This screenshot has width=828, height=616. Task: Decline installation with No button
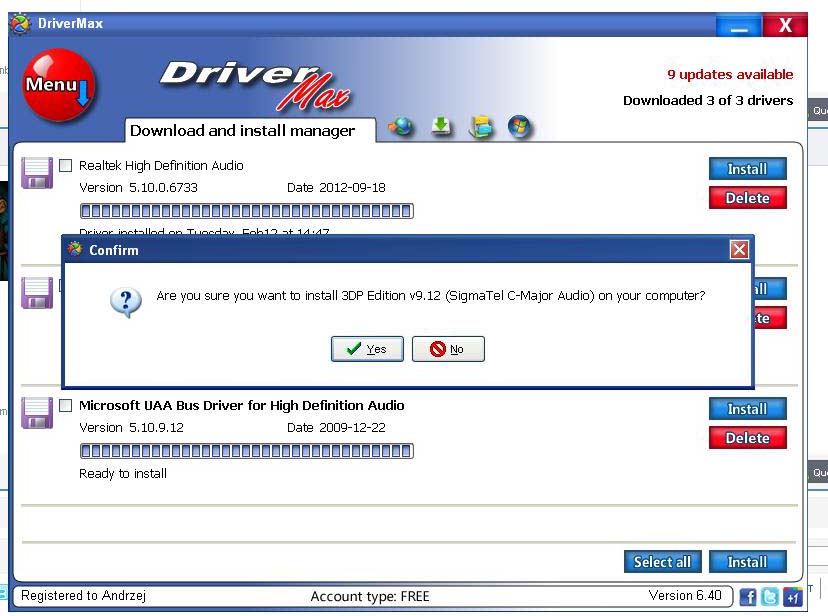[448, 349]
